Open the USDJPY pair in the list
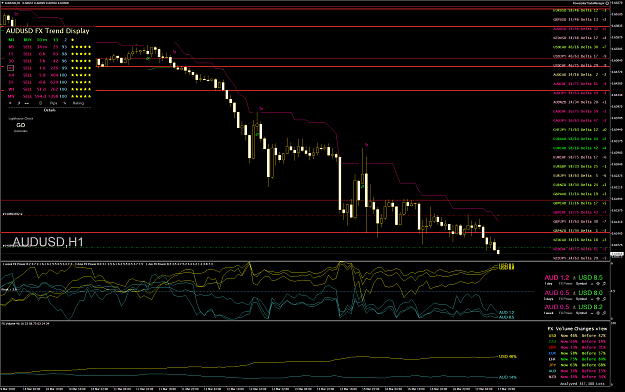 580,56
